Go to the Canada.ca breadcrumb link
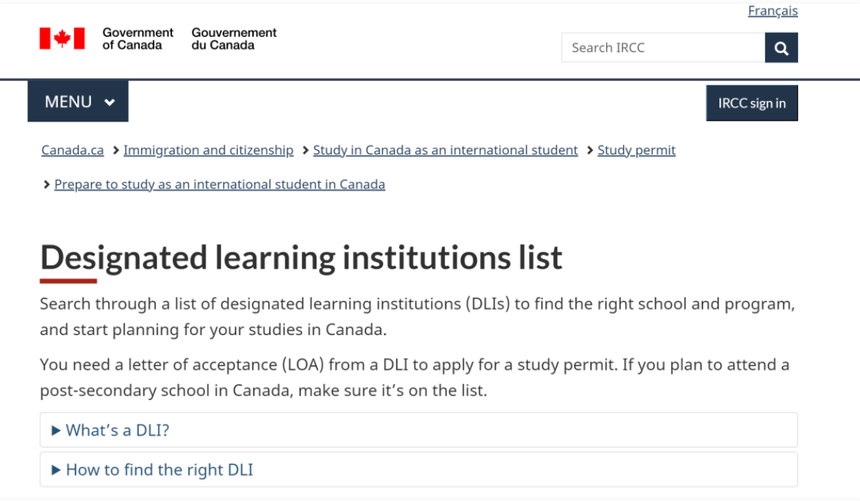860x501 pixels. 72,150
